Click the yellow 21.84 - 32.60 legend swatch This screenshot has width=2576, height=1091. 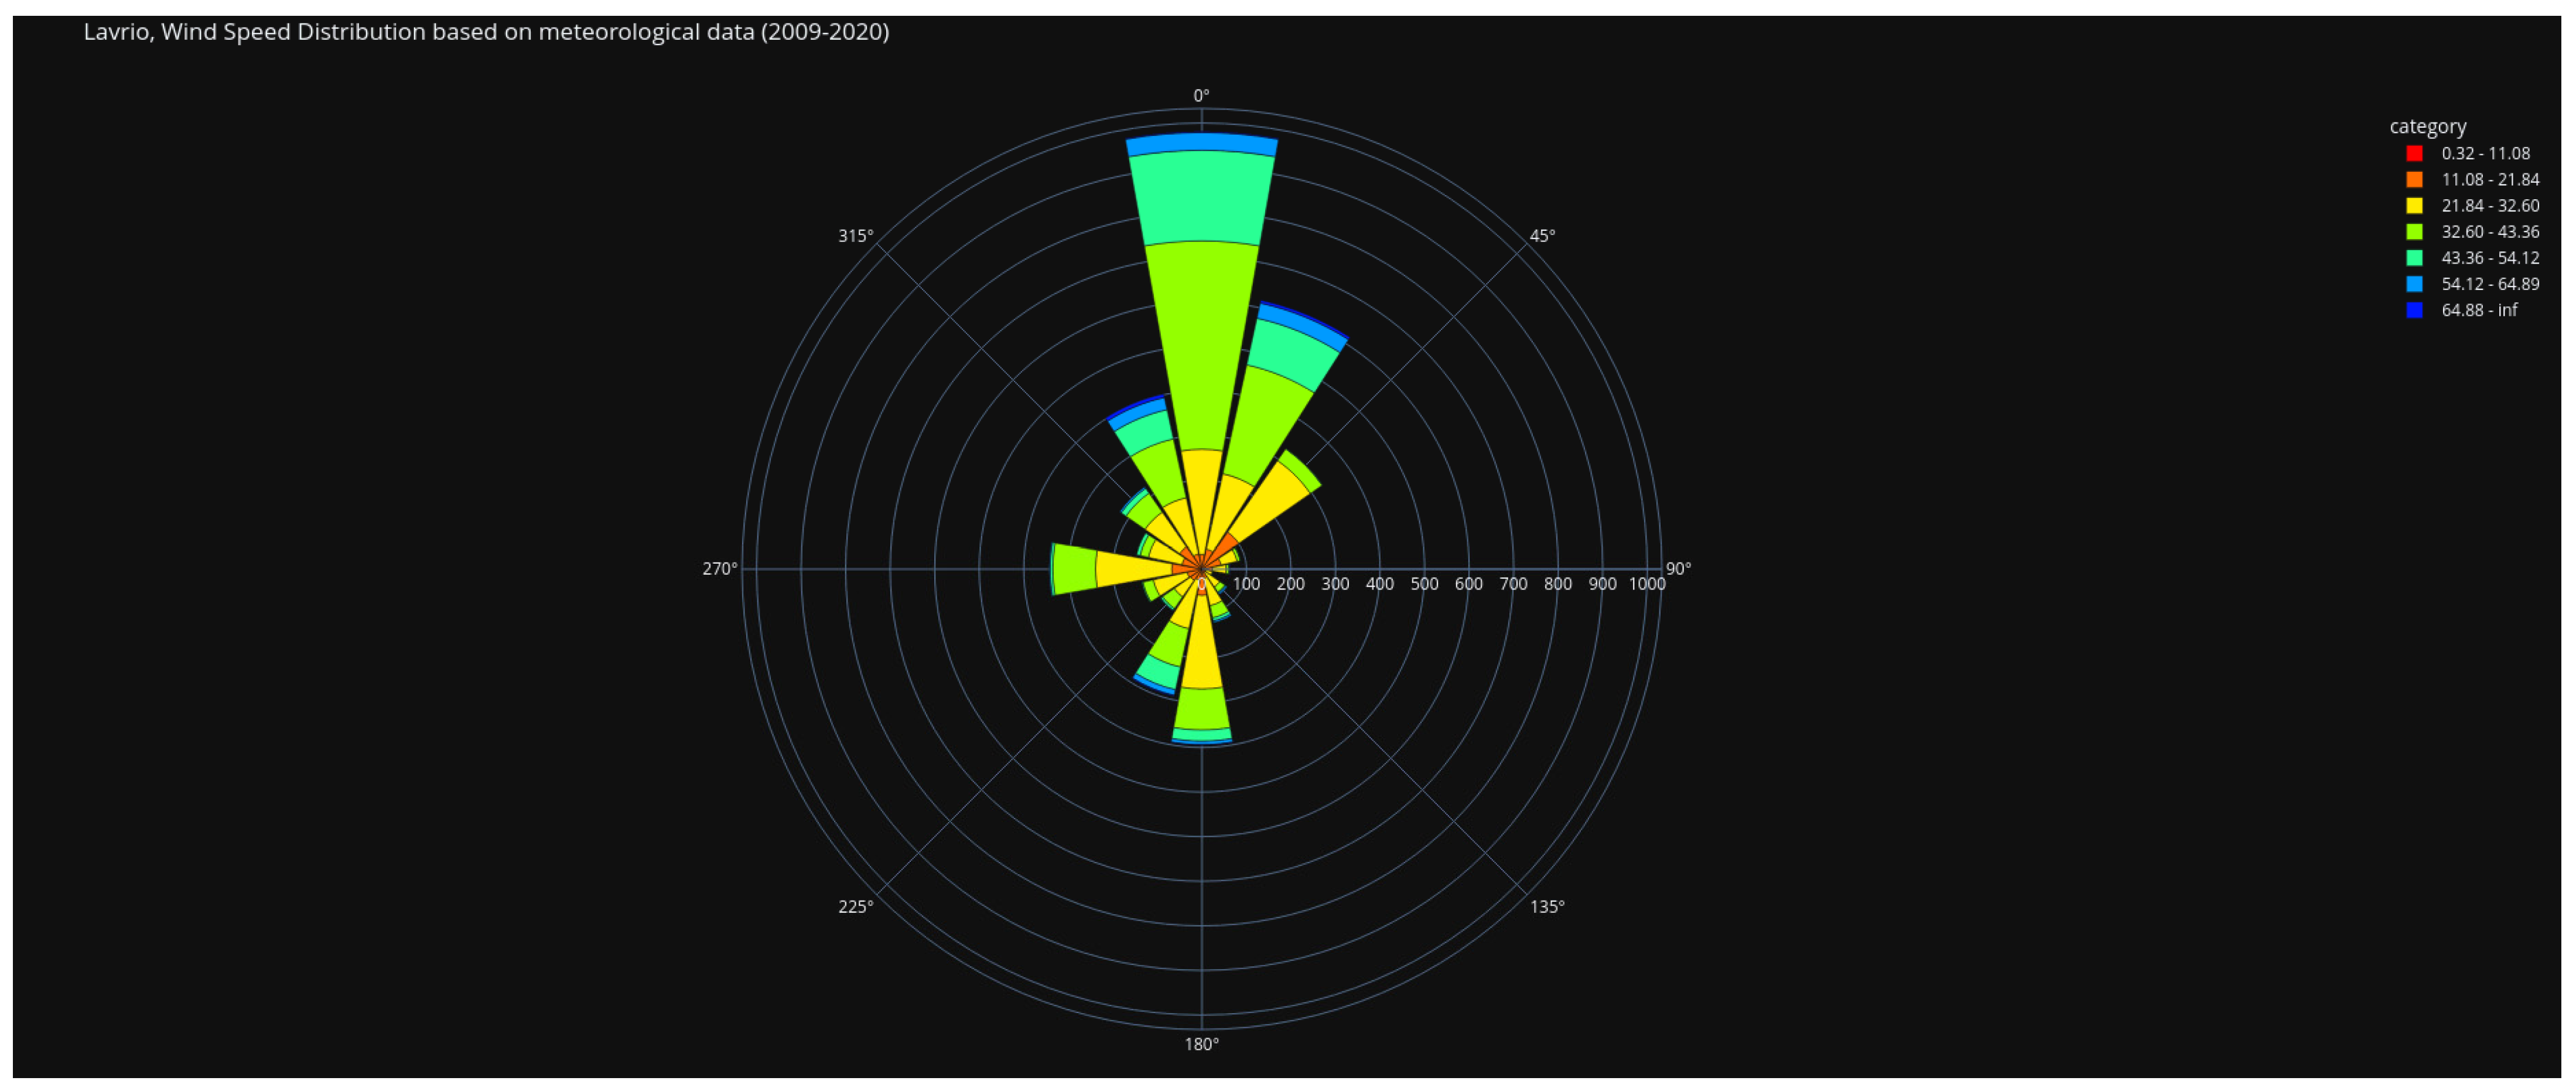pos(2414,206)
